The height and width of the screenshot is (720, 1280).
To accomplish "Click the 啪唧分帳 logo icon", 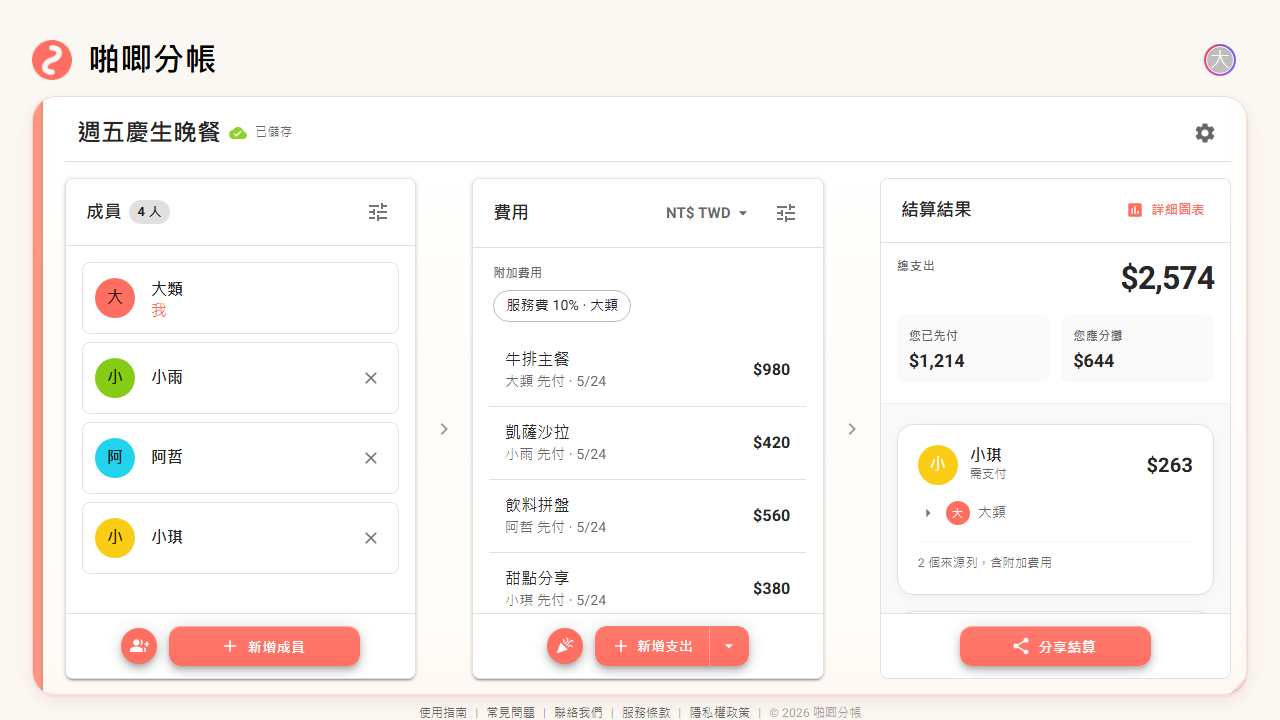I will click(x=52, y=60).
